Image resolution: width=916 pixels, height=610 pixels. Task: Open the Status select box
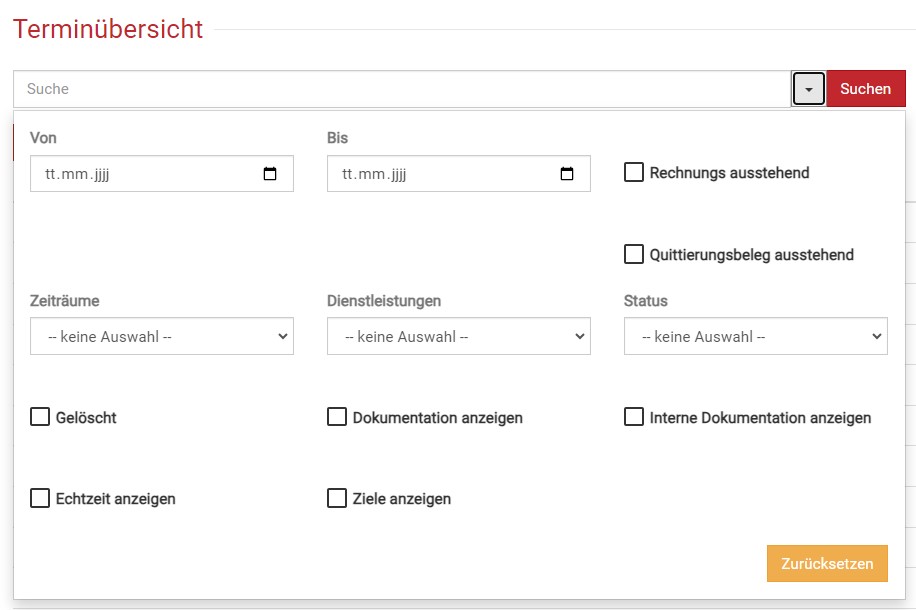[755, 337]
